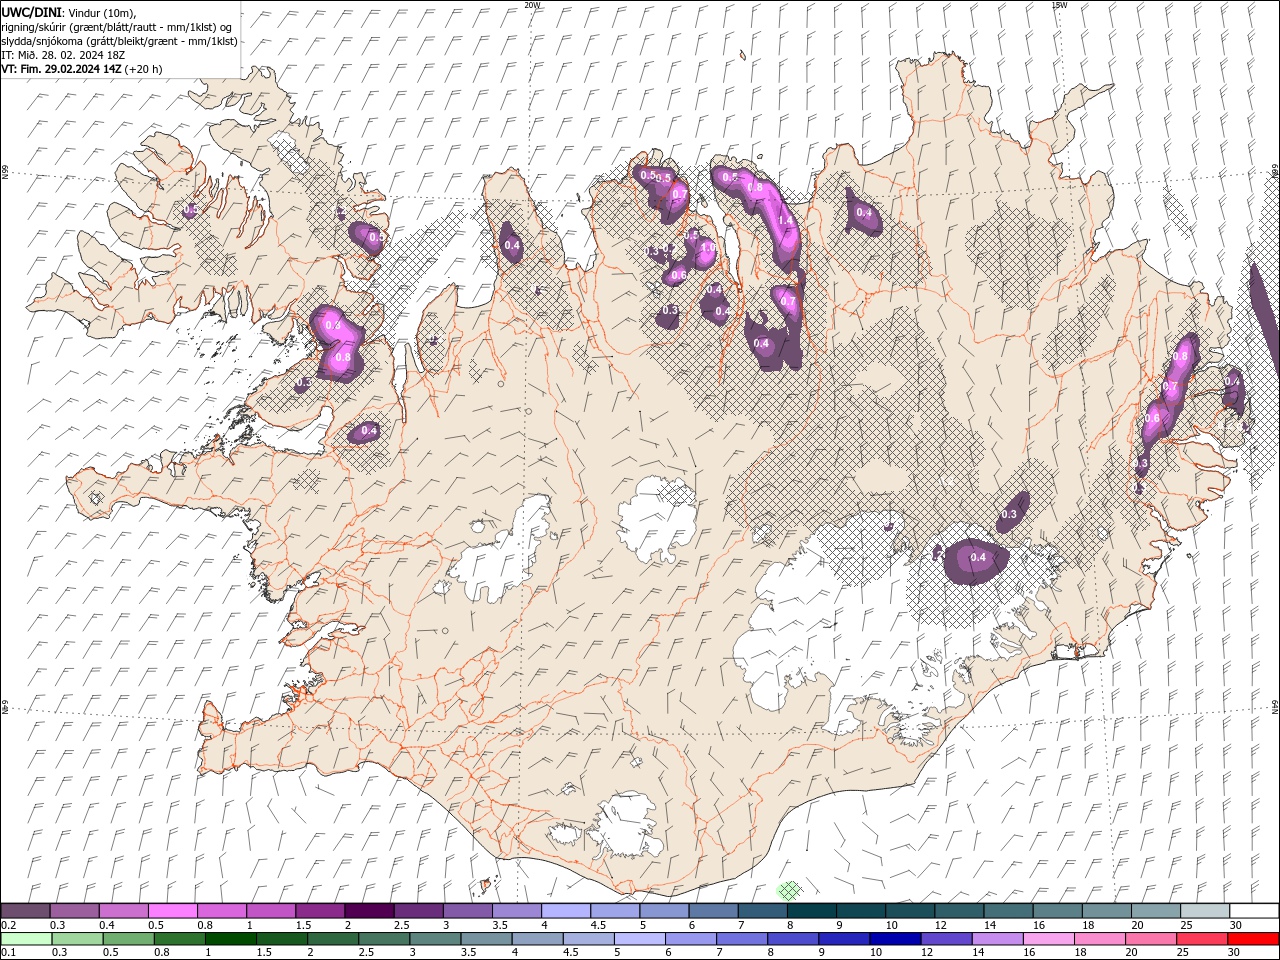
Task: Click the gray-green lower-row swatch starting at 3
Action: (x=434, y=939)
